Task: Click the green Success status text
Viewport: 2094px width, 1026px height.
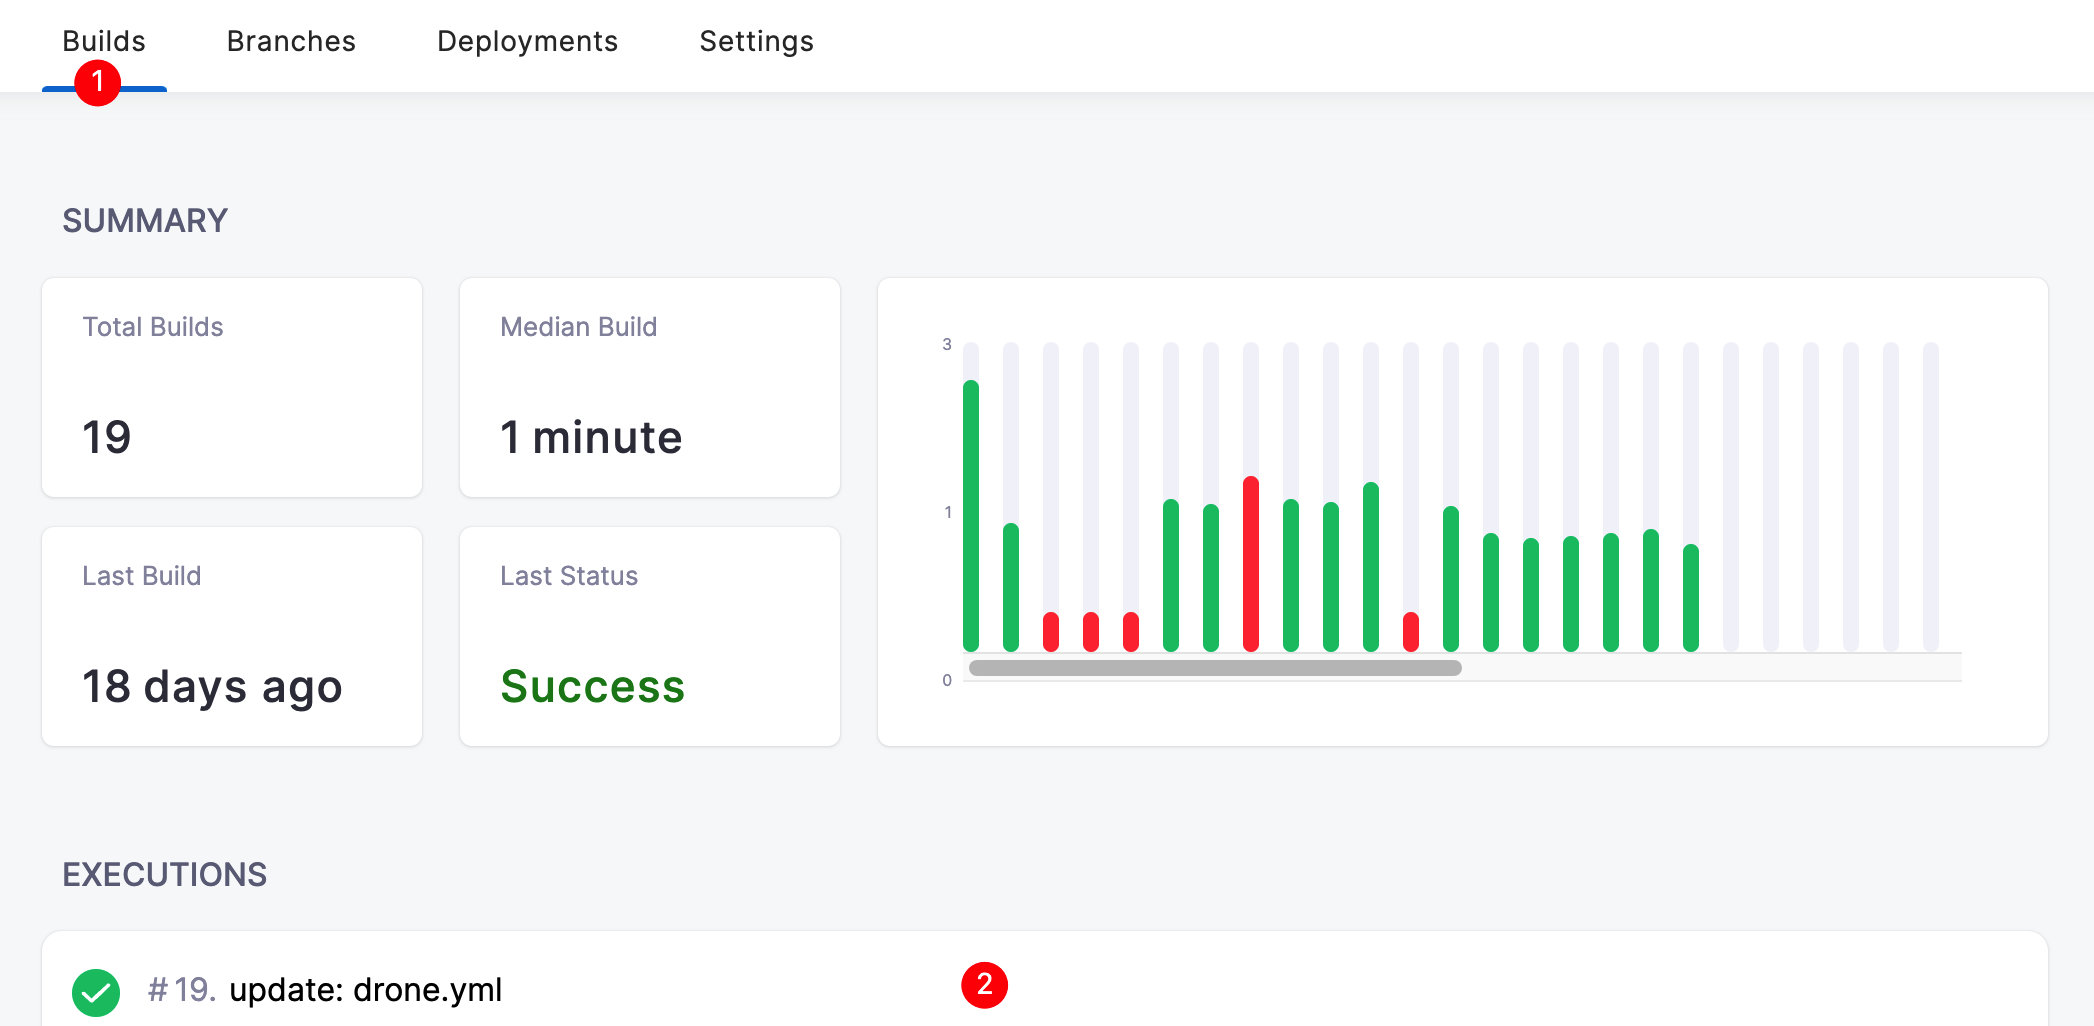Action: pyautogui.click(x=592, y=686)
